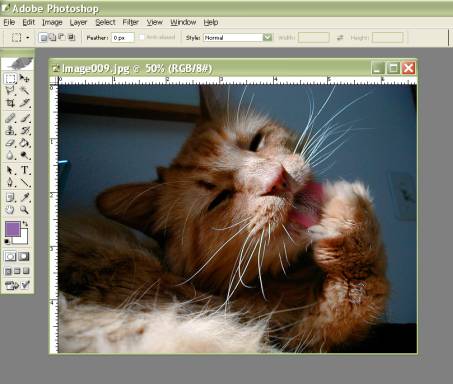Image resolution: width=453 pixels, height=384 pixels.
Task: Open the Layer menu
Action: point(78,22)
